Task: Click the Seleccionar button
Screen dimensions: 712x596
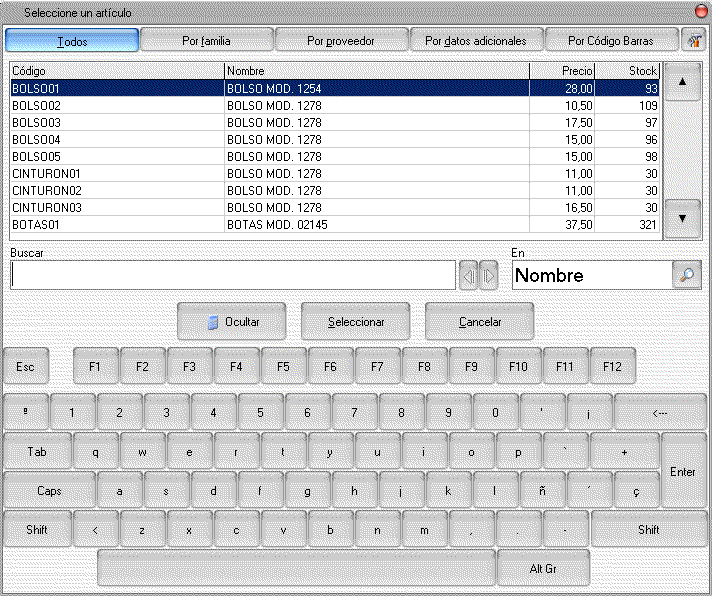Action: 356,322
